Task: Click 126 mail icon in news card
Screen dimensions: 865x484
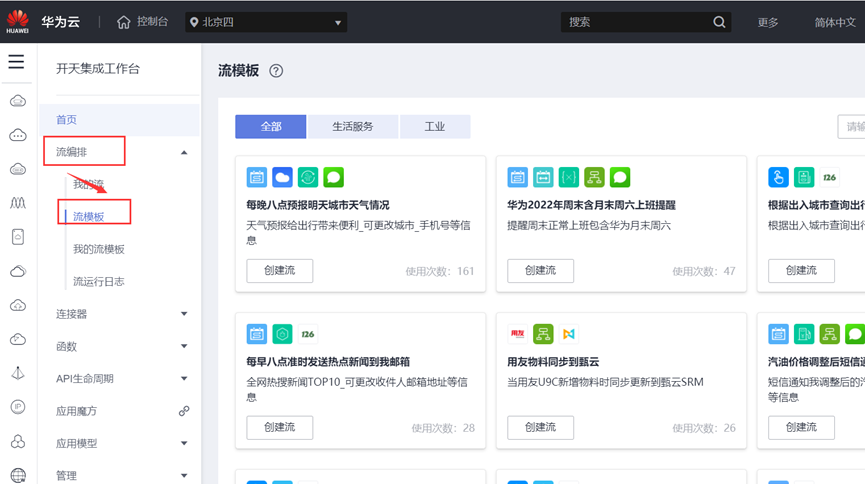Action: pyautogui.click(x=308, y=334)
